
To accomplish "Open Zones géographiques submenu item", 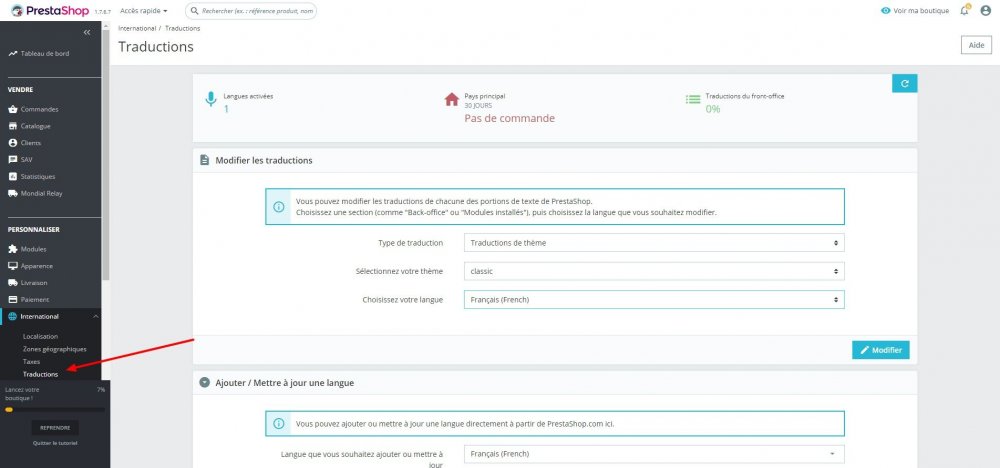I will pos(55,349).
